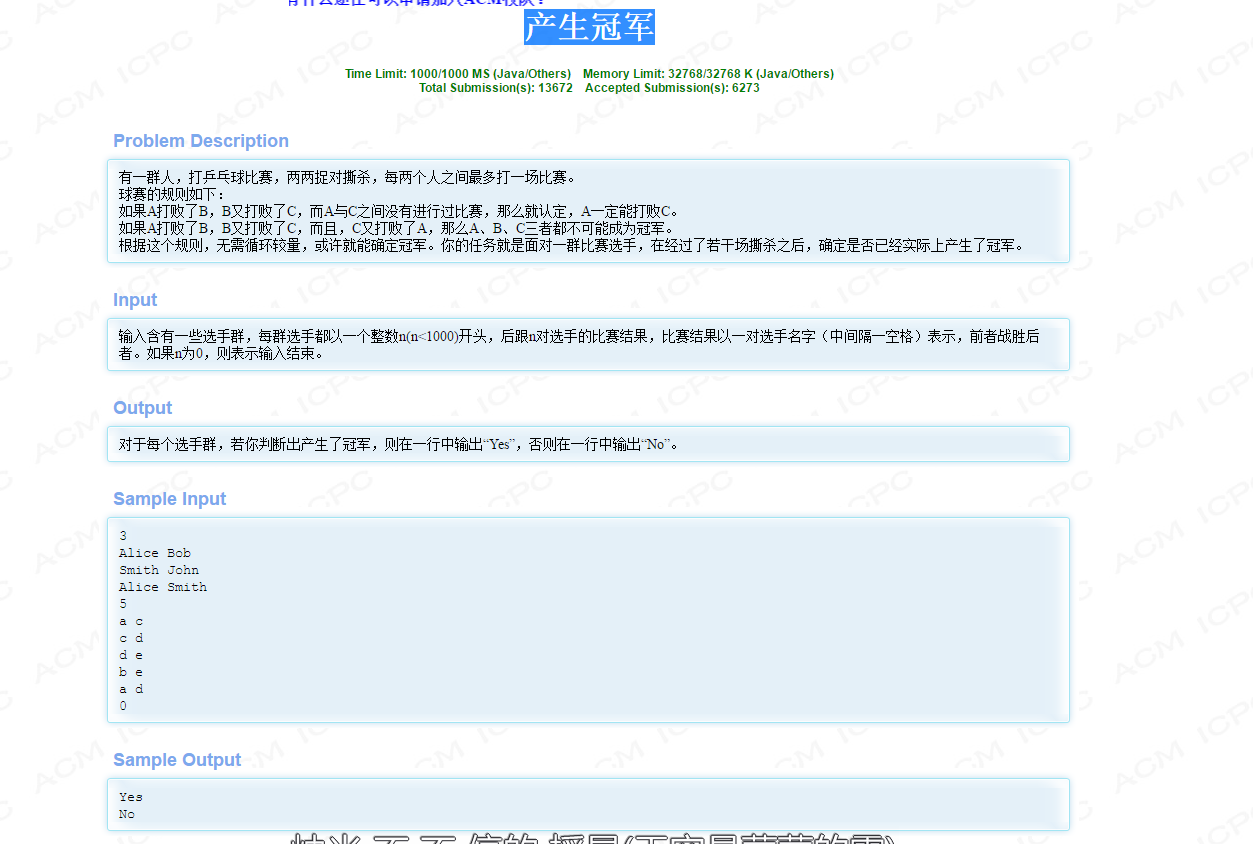
Task: Click No in the Sample Output box
Action: [x=127, y=814]
